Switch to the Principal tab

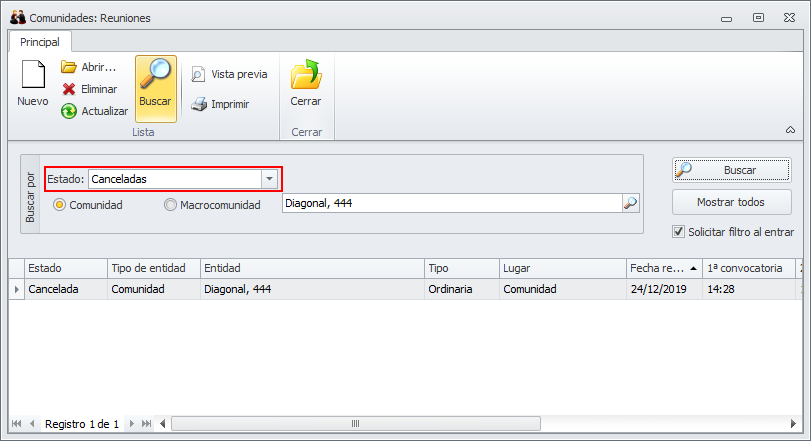point(40,42)
